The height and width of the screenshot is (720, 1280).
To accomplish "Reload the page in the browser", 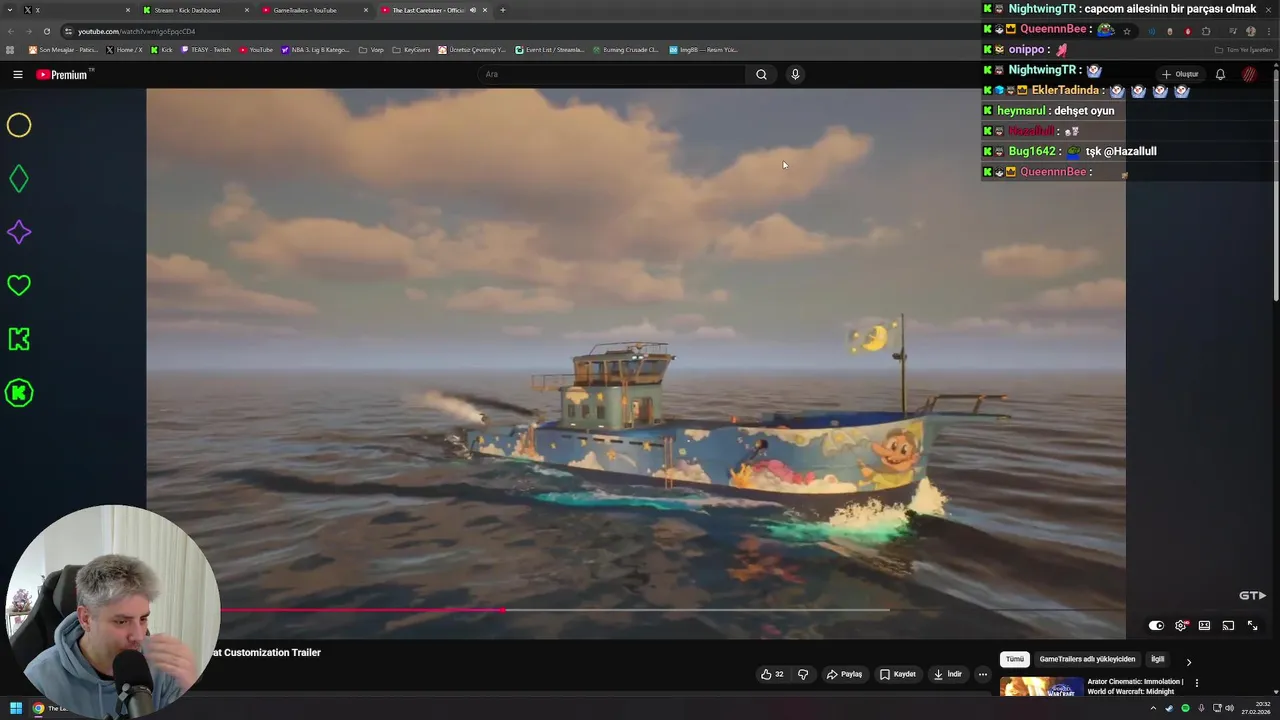I will [x=46, y=31].
